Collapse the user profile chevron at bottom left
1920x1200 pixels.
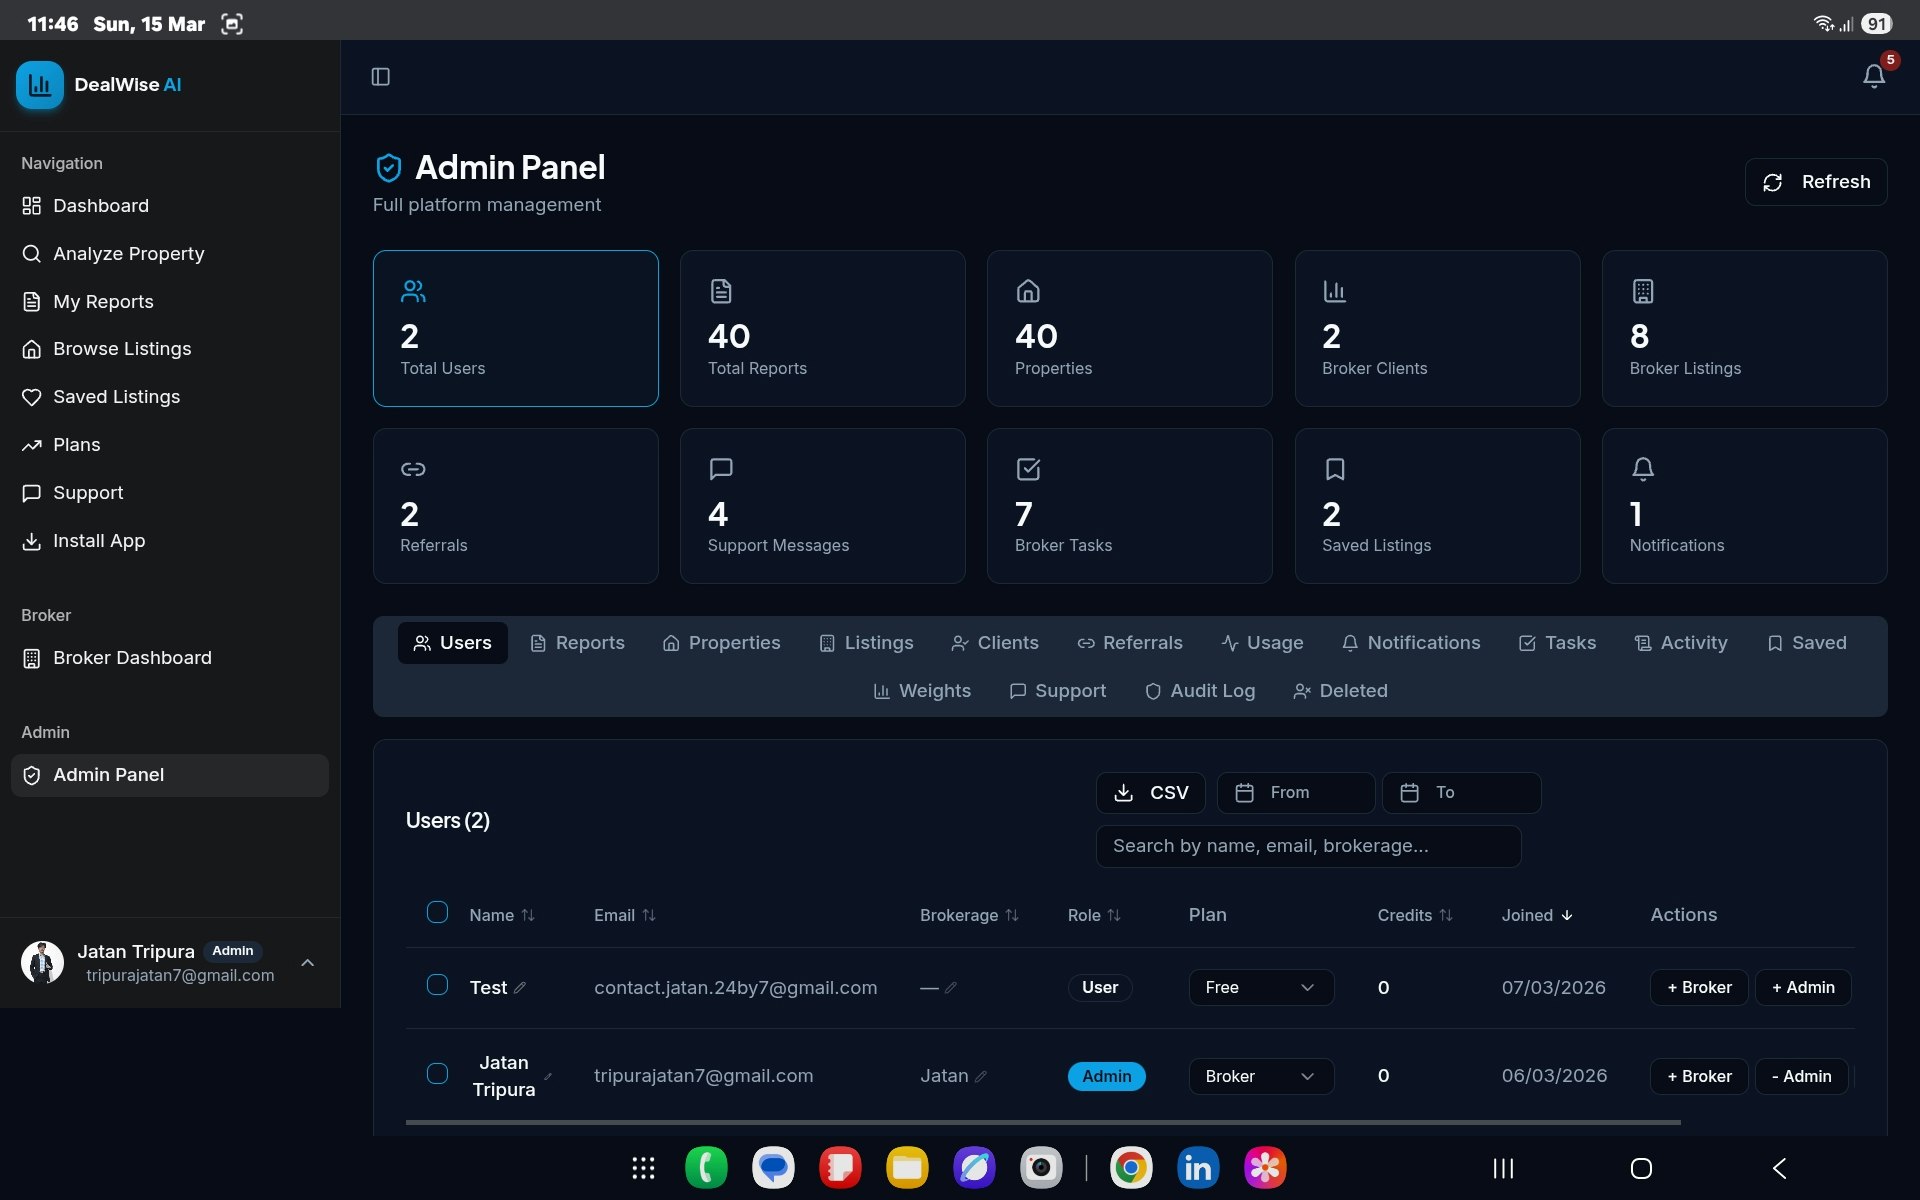pyautogui.click(x=307, y=963)
